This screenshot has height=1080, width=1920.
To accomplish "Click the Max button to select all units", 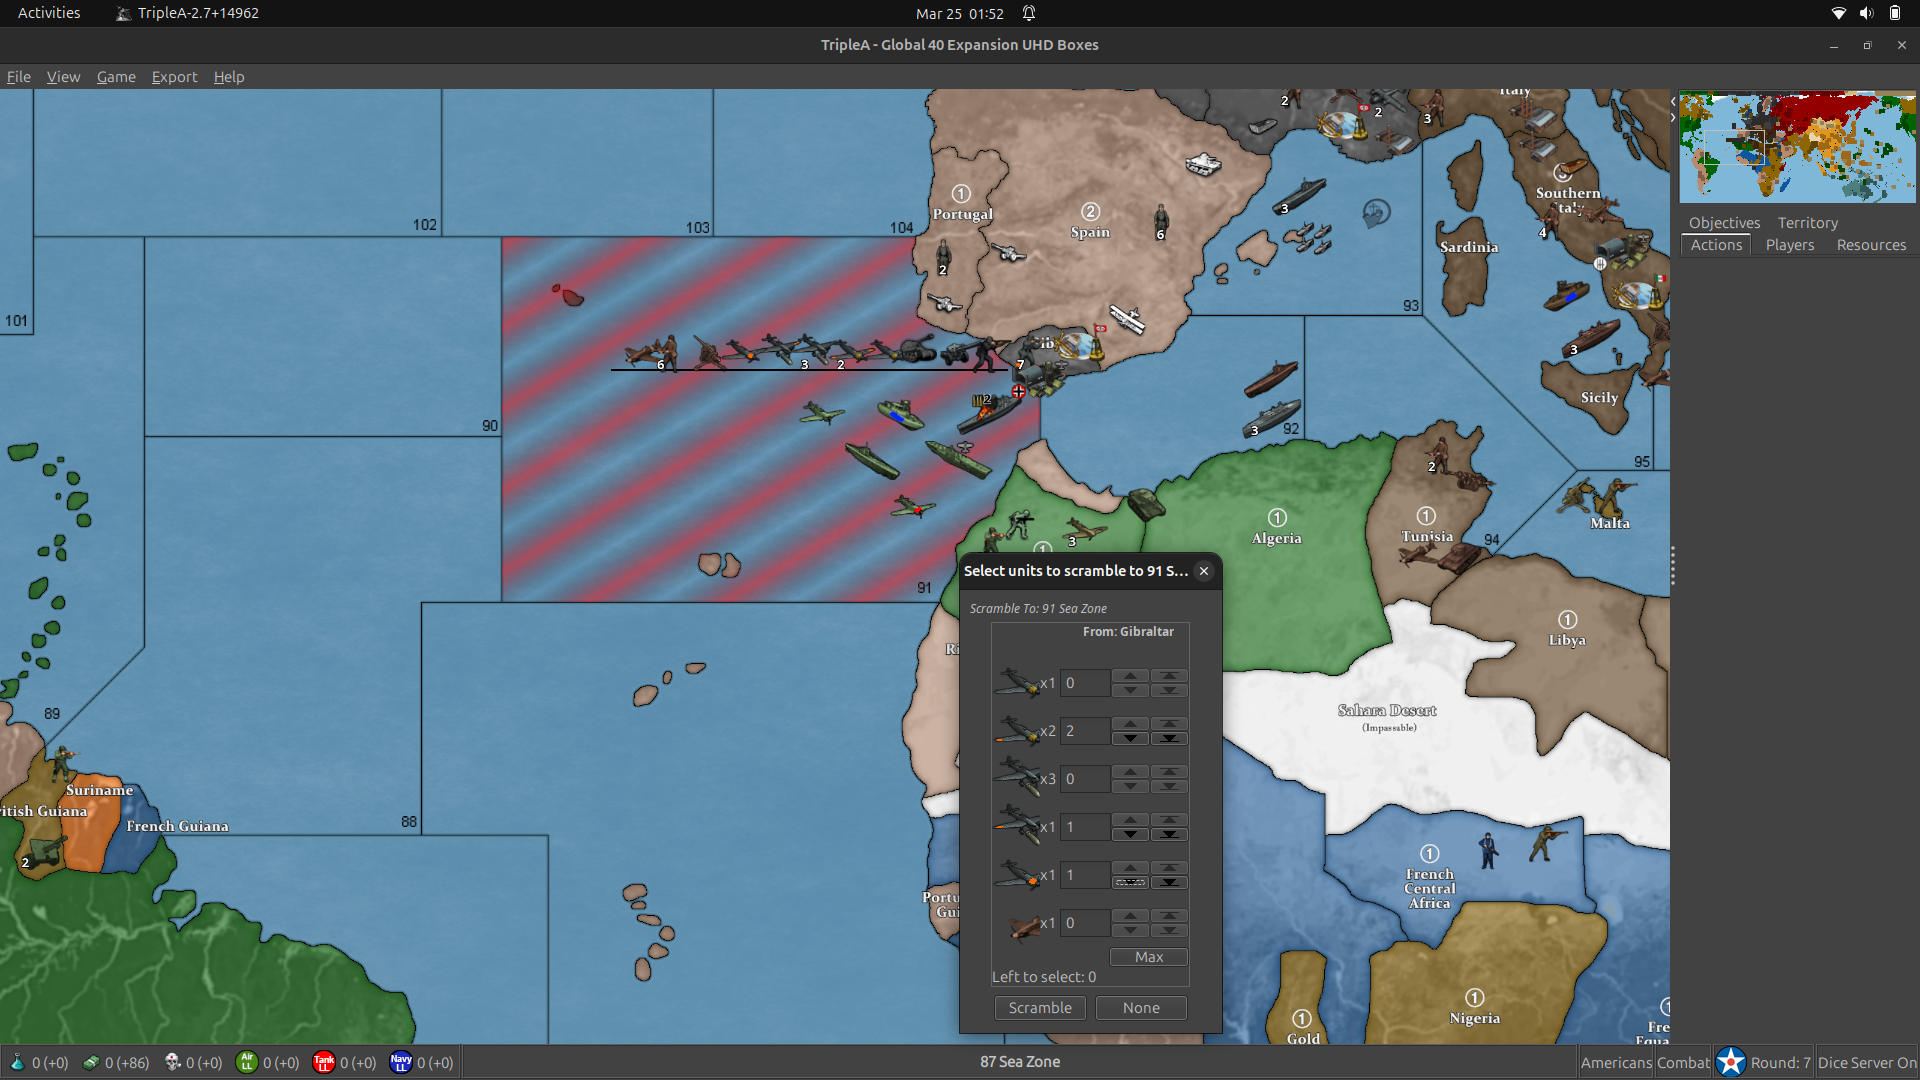I will pos(1148,956).
